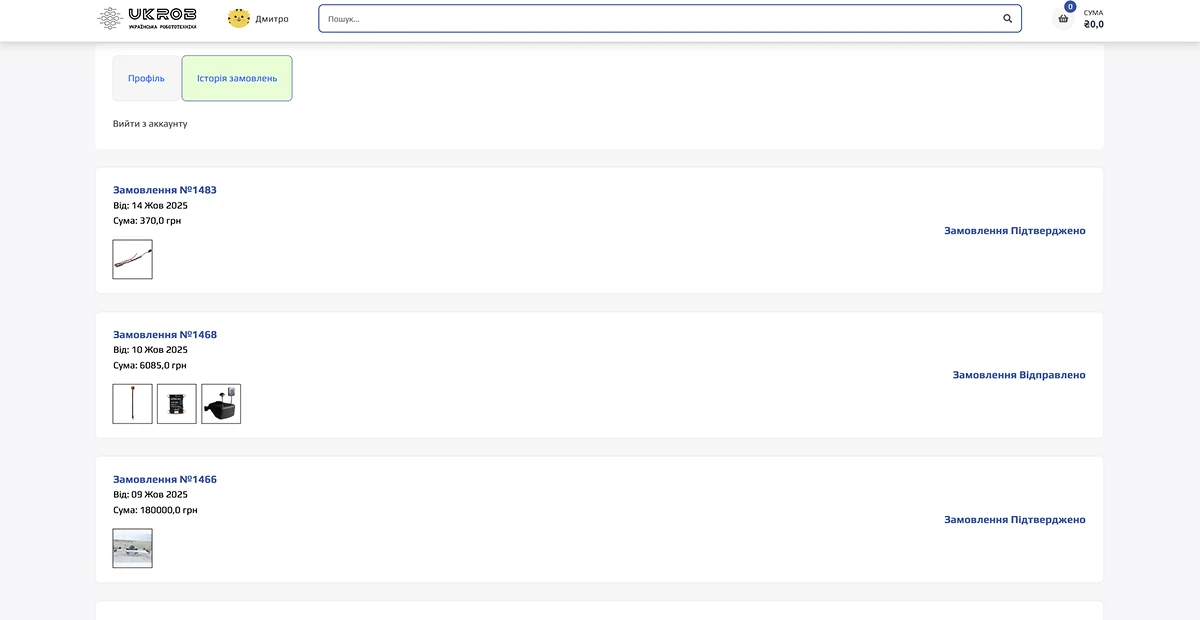Select the cable thumbnail in order №1483

(x=133, y=259)
